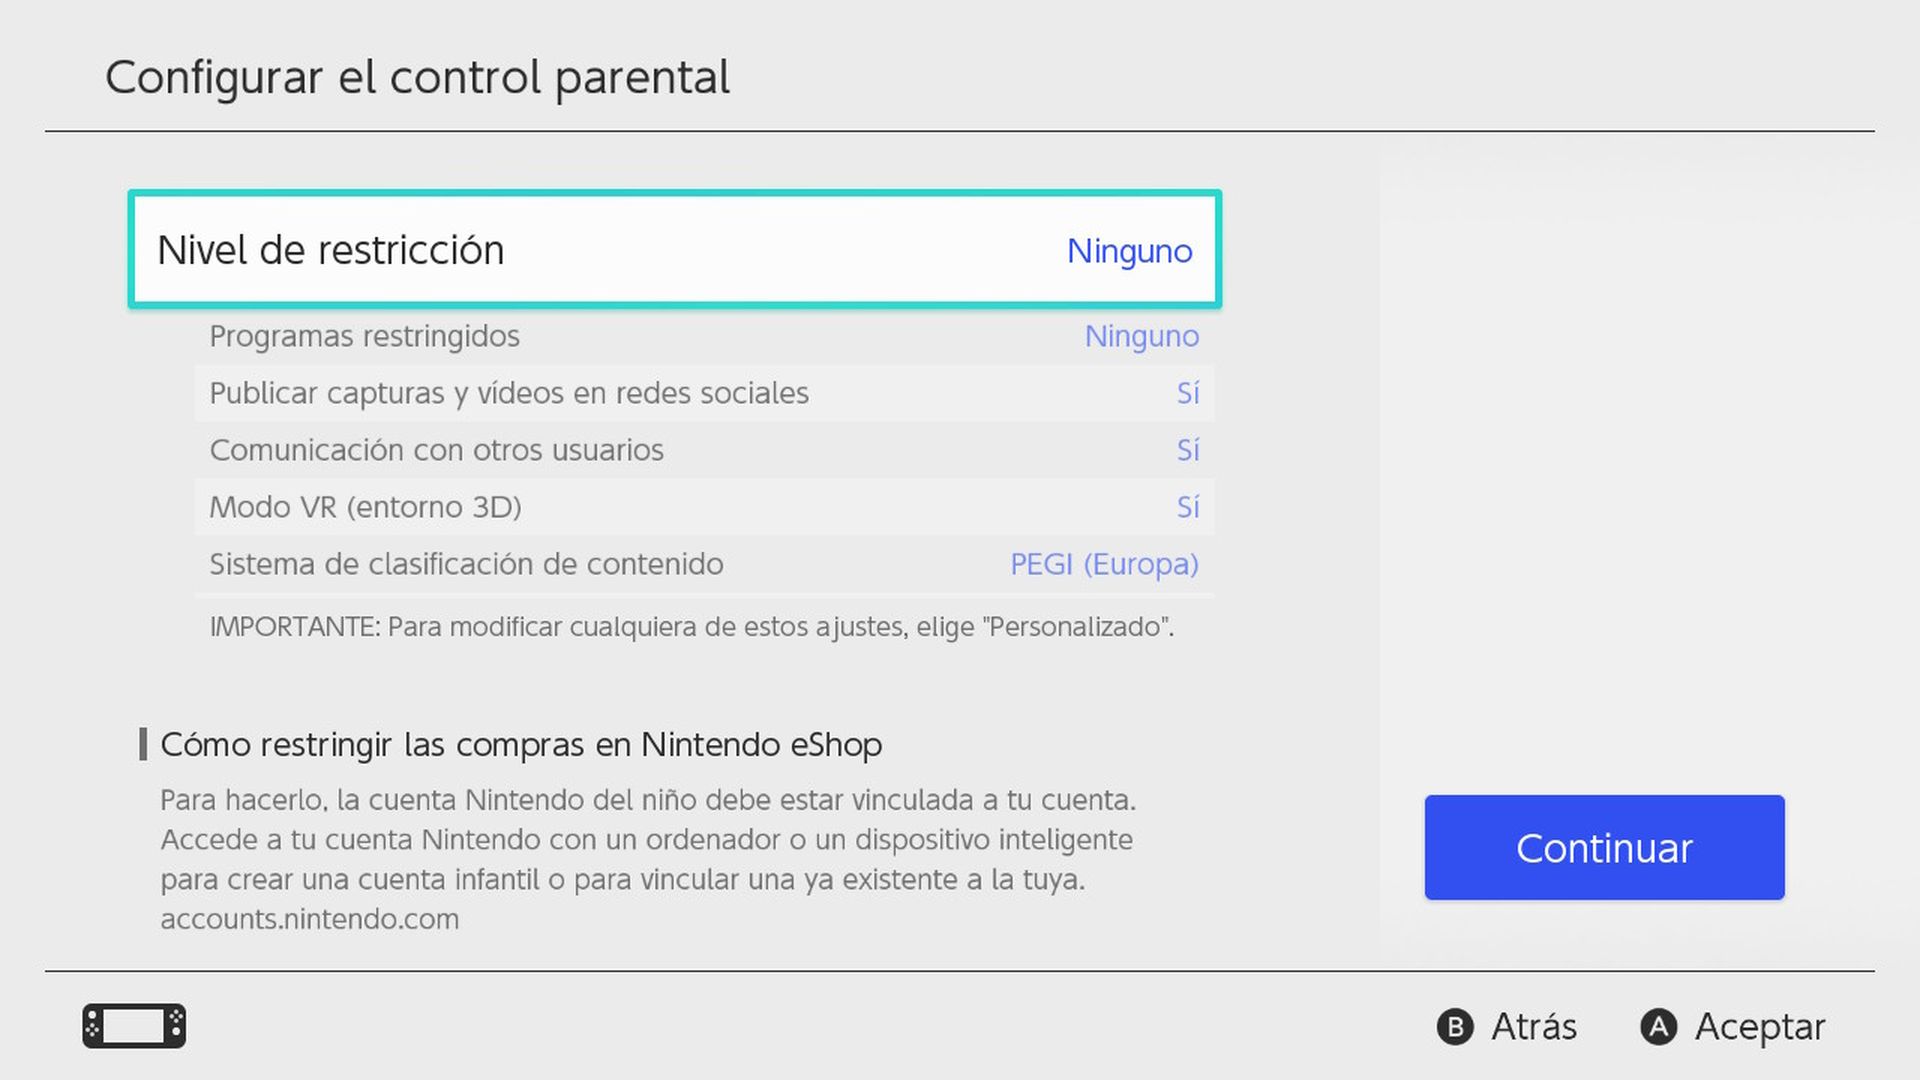Select the A Aceptar button icon

click(x=1659, y=1026)
